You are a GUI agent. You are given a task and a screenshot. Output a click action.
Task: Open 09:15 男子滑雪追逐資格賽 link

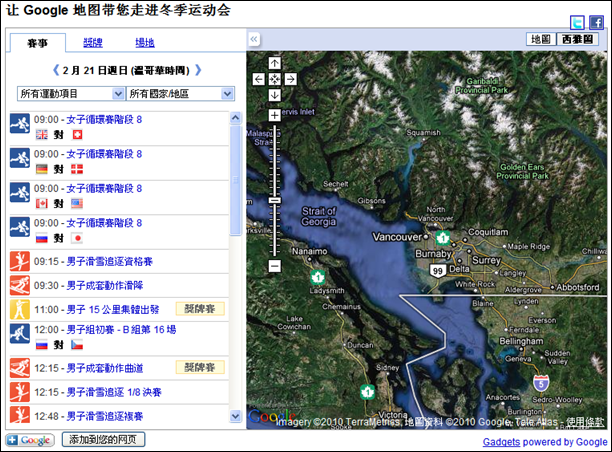[109, 262]
